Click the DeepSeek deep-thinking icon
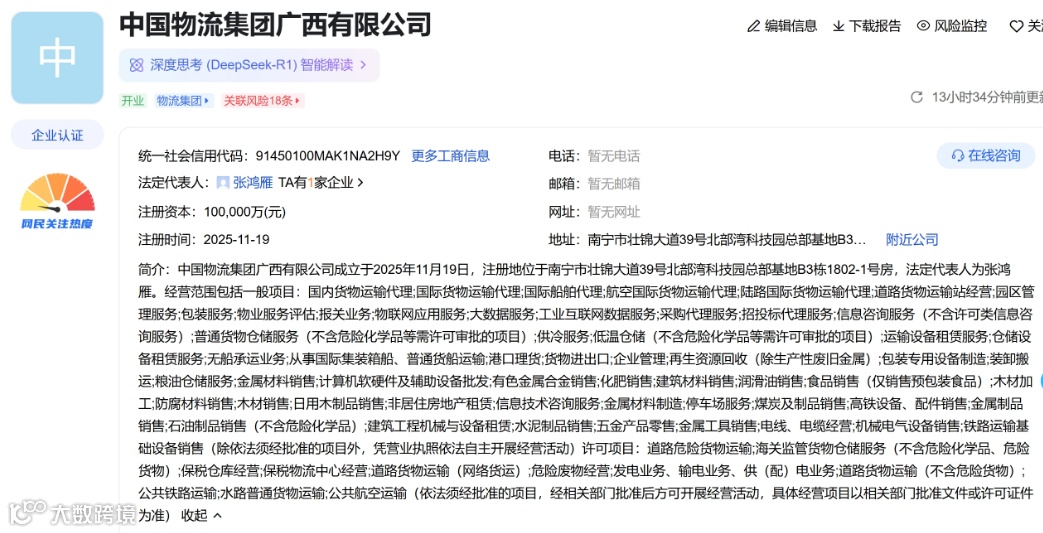Image resolution: width=1043 pixels, height=533 pixels. [x=136, y=65]
